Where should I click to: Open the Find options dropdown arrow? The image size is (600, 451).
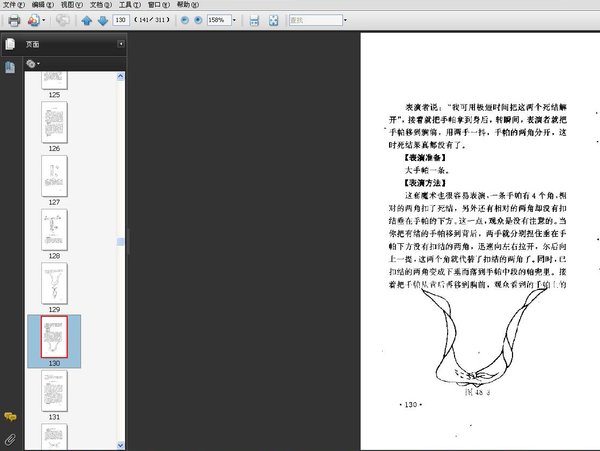pos(345,20)
